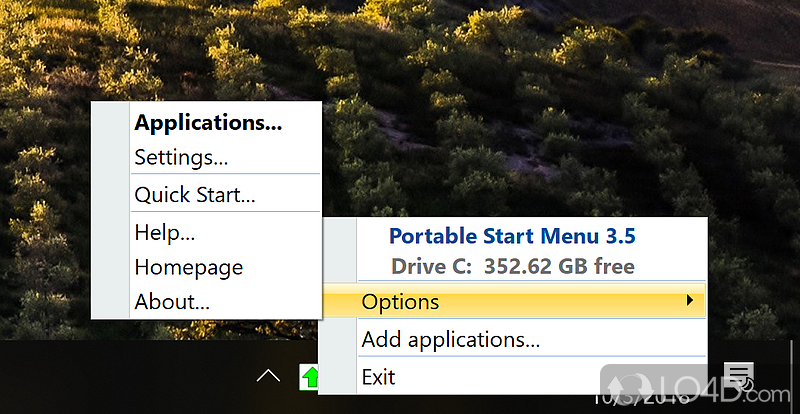Screen dimensions: 800x414
Task: Choose Add applications... in tray menu
Action: tap(531, 339)
